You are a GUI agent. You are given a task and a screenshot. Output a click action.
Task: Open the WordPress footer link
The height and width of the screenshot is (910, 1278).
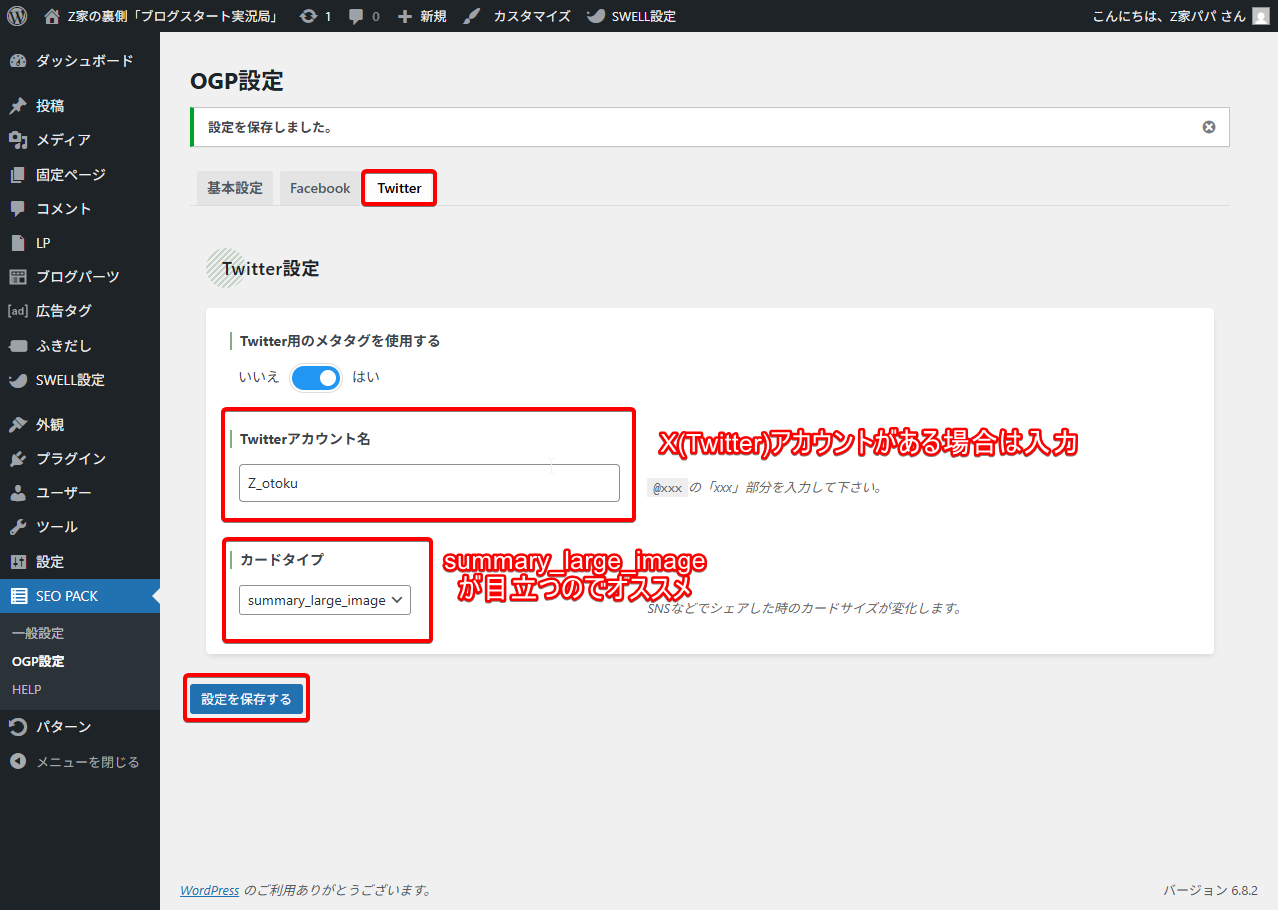210,890
